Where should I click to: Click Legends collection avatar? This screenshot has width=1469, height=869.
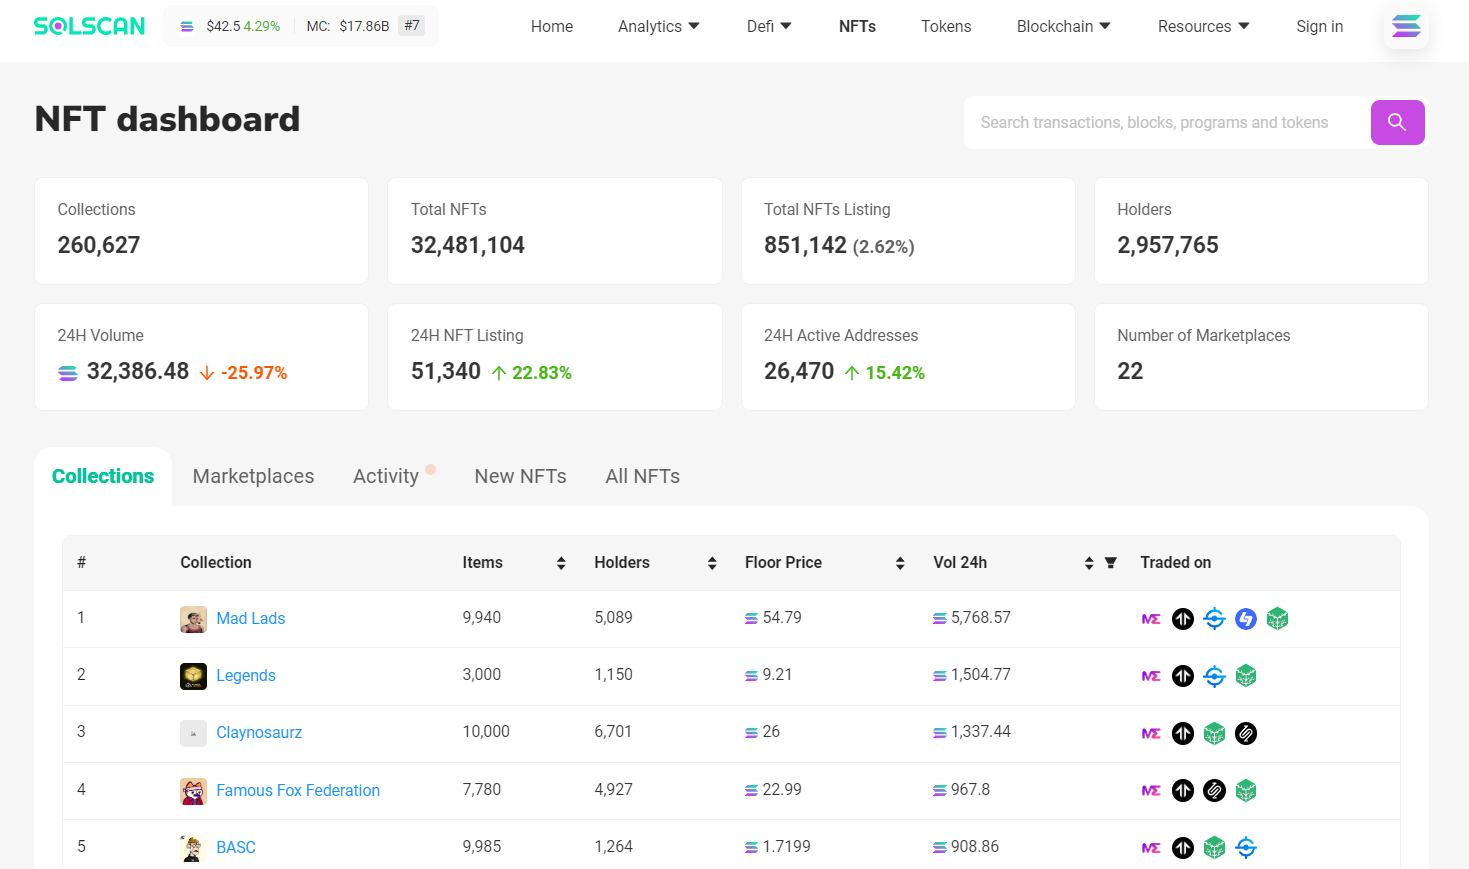193,676
